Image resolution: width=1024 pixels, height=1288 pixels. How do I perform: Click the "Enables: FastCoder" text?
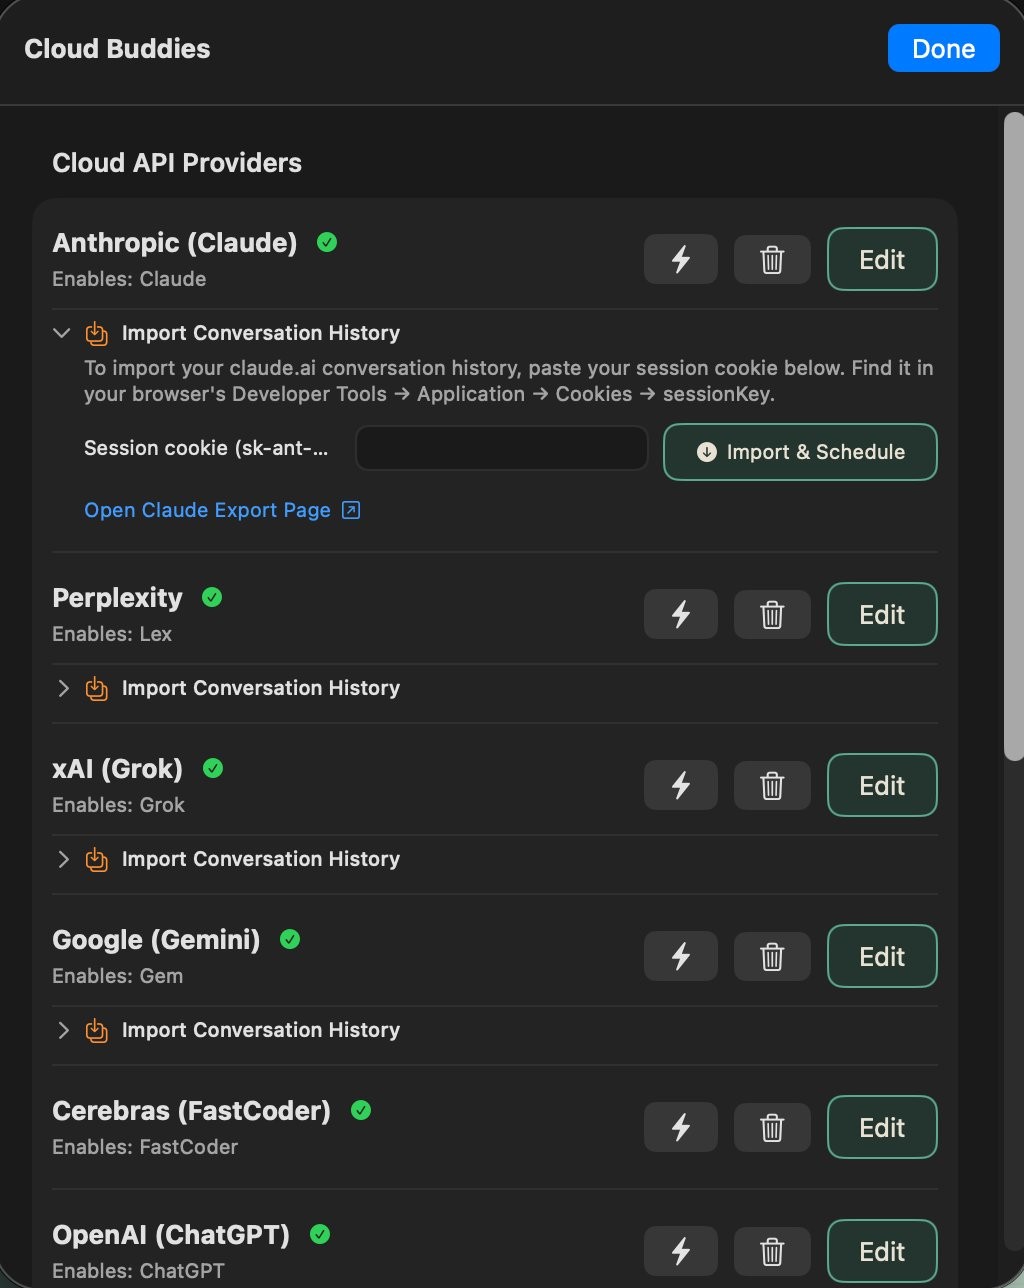click(145, 1147)
